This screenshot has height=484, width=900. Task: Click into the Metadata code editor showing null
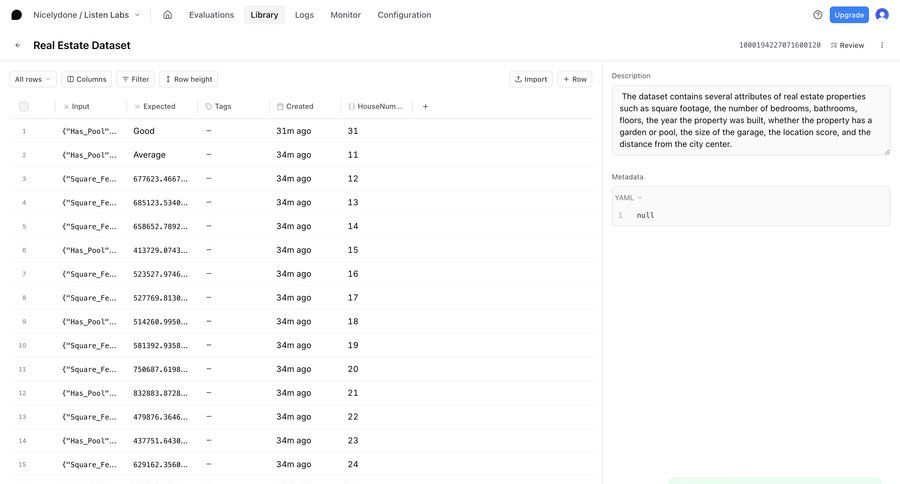[x=751, y=215]
